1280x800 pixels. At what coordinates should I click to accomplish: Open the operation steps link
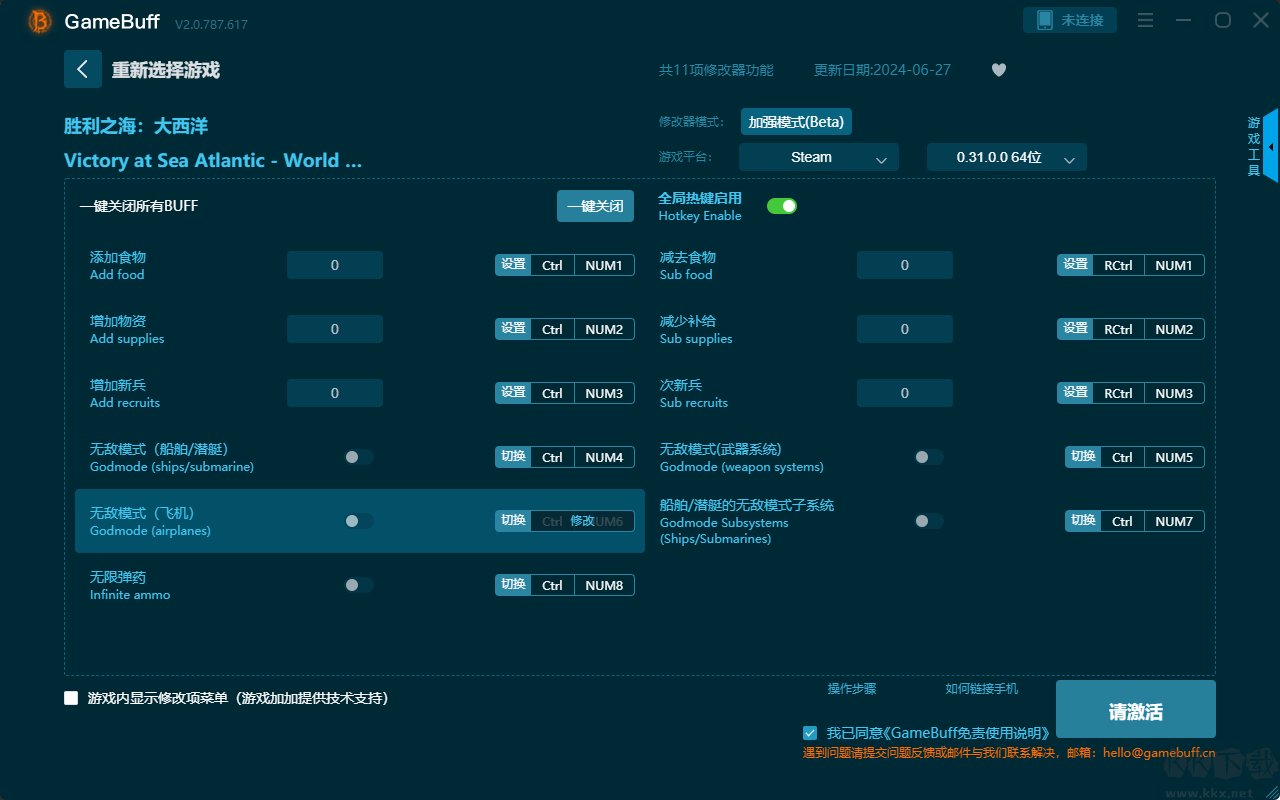pos(851,688)
